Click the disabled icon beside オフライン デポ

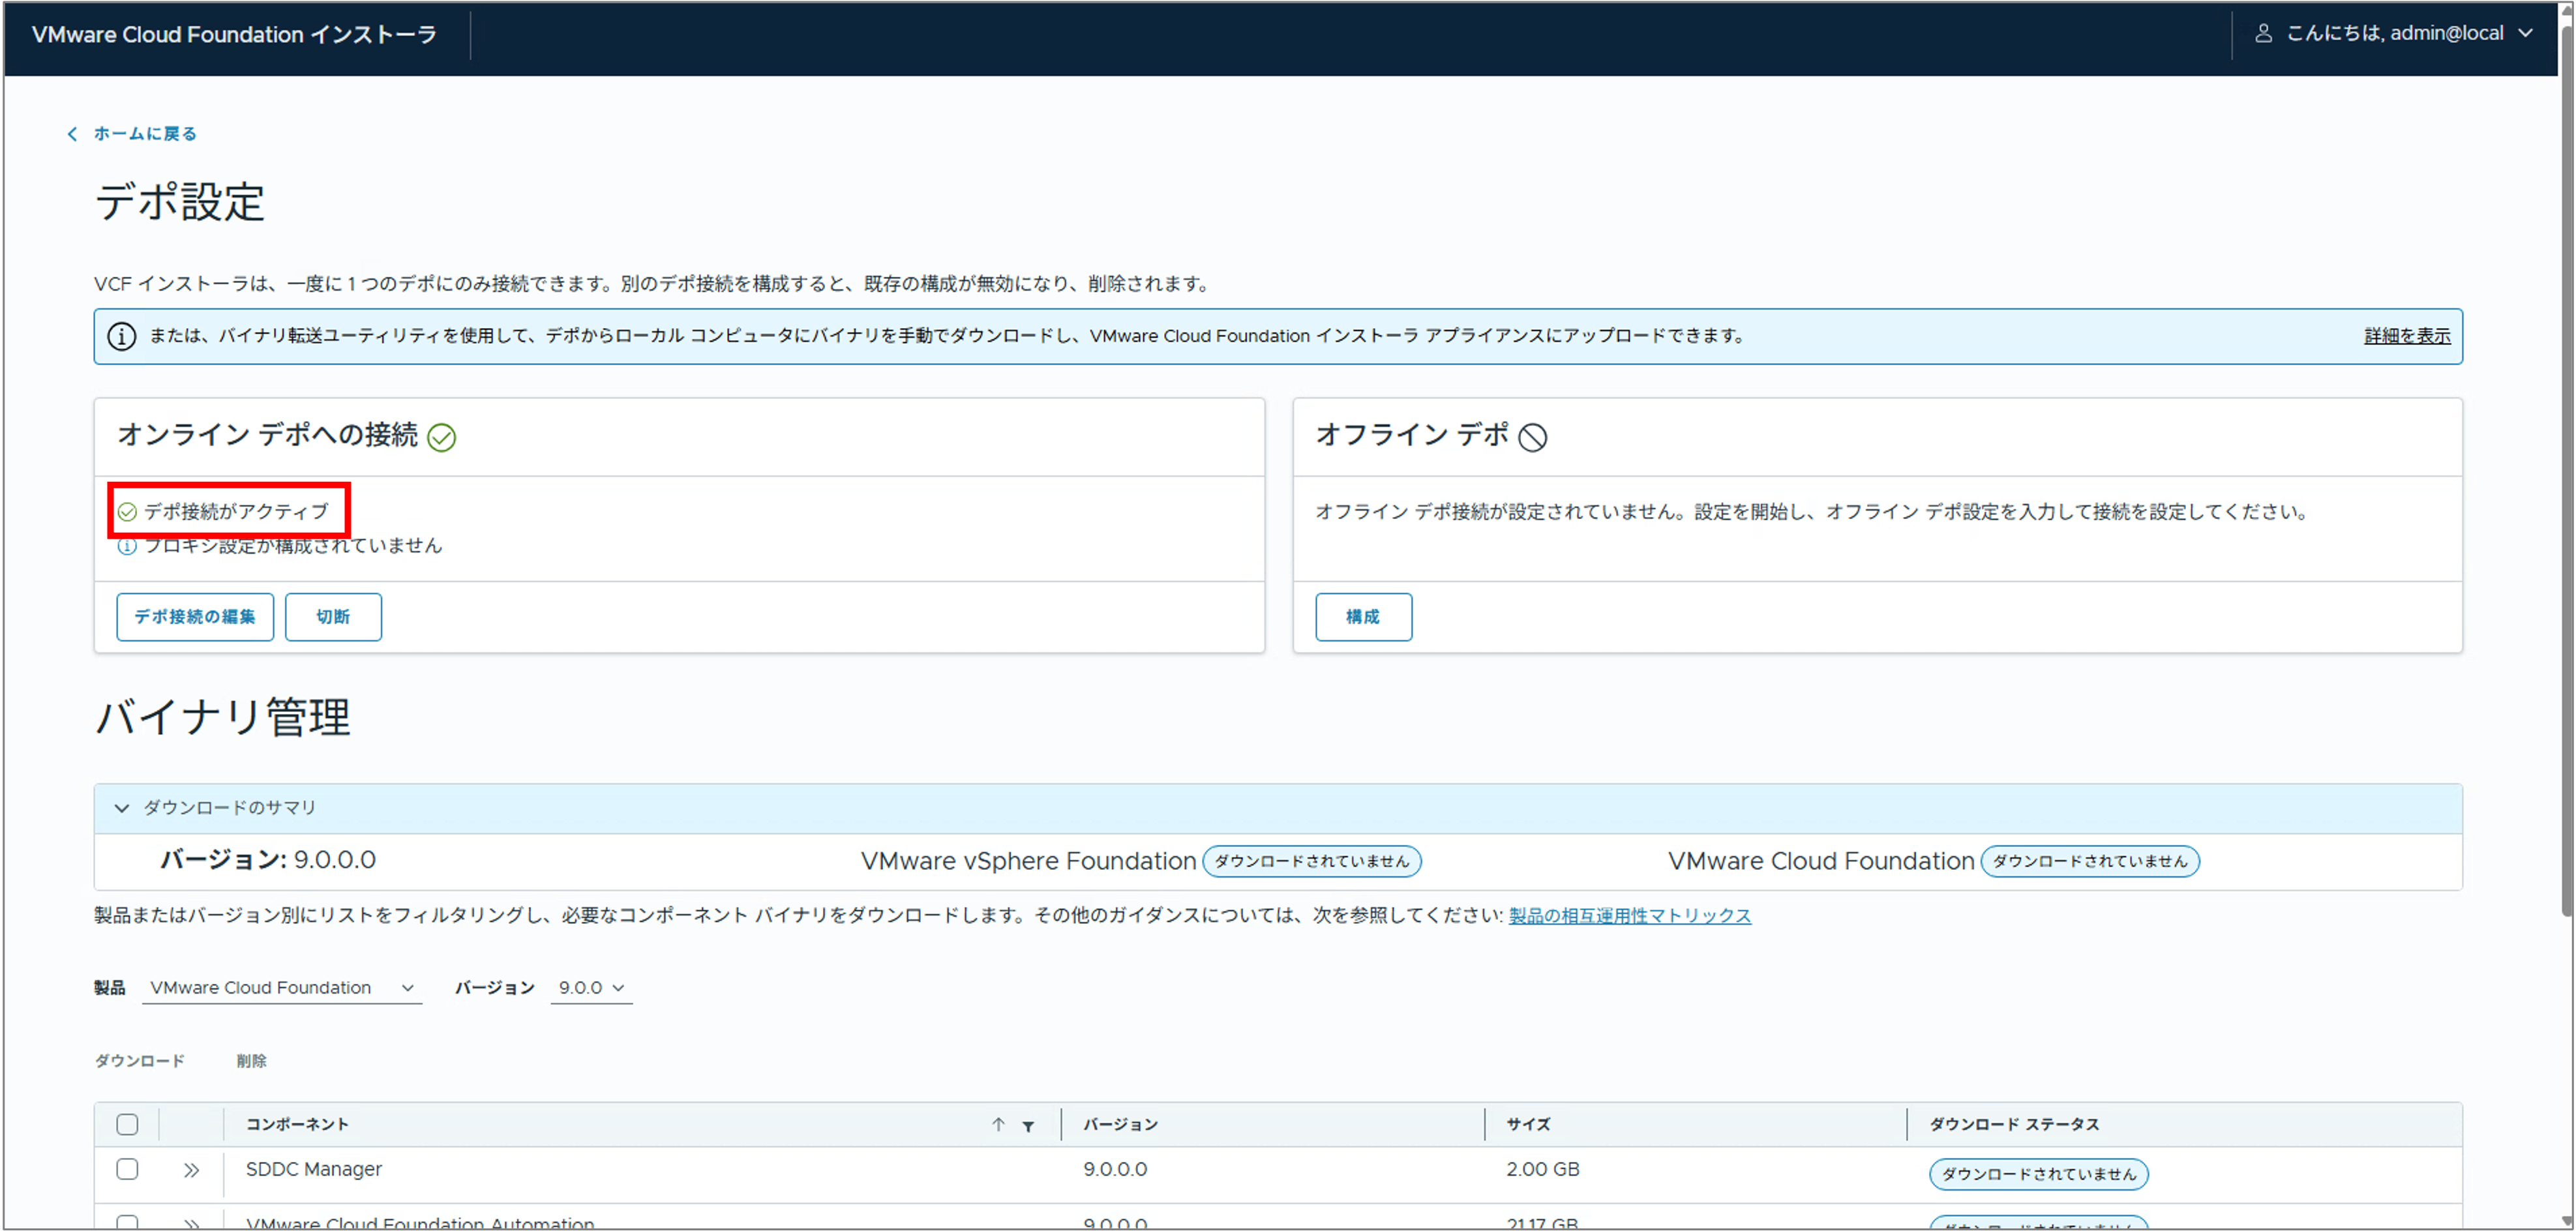point(1532,438)
